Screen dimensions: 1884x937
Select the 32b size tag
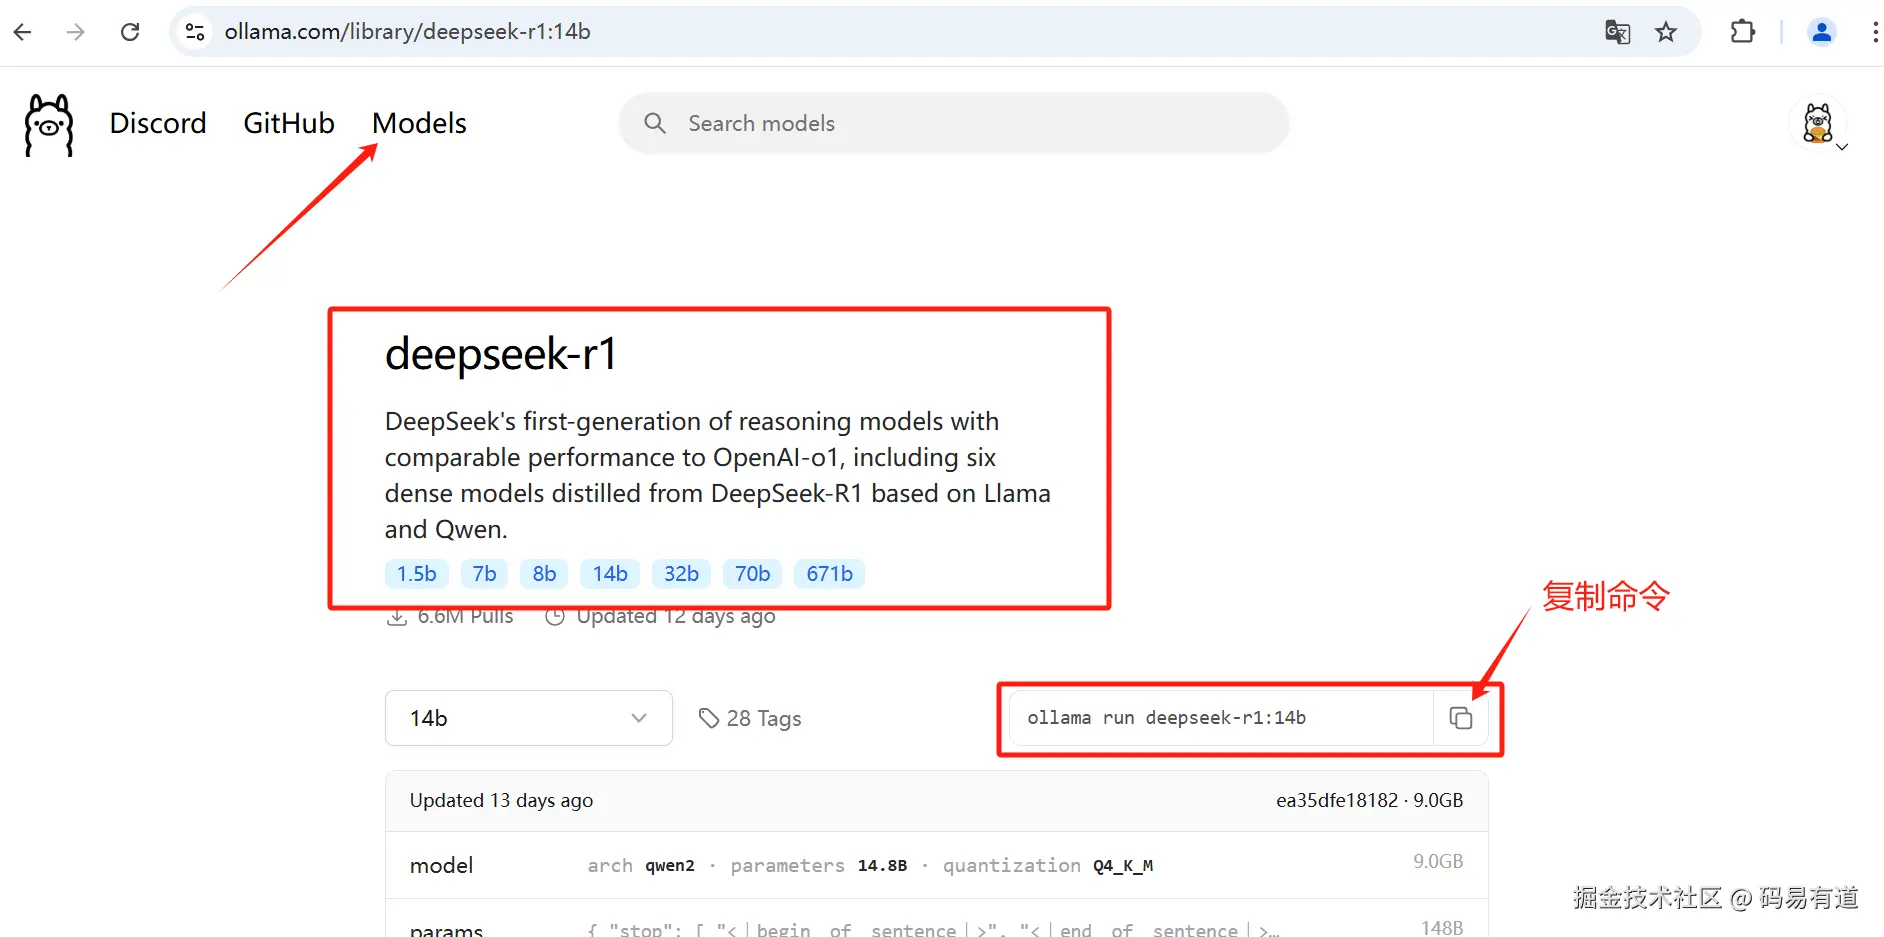pos(681,574)
